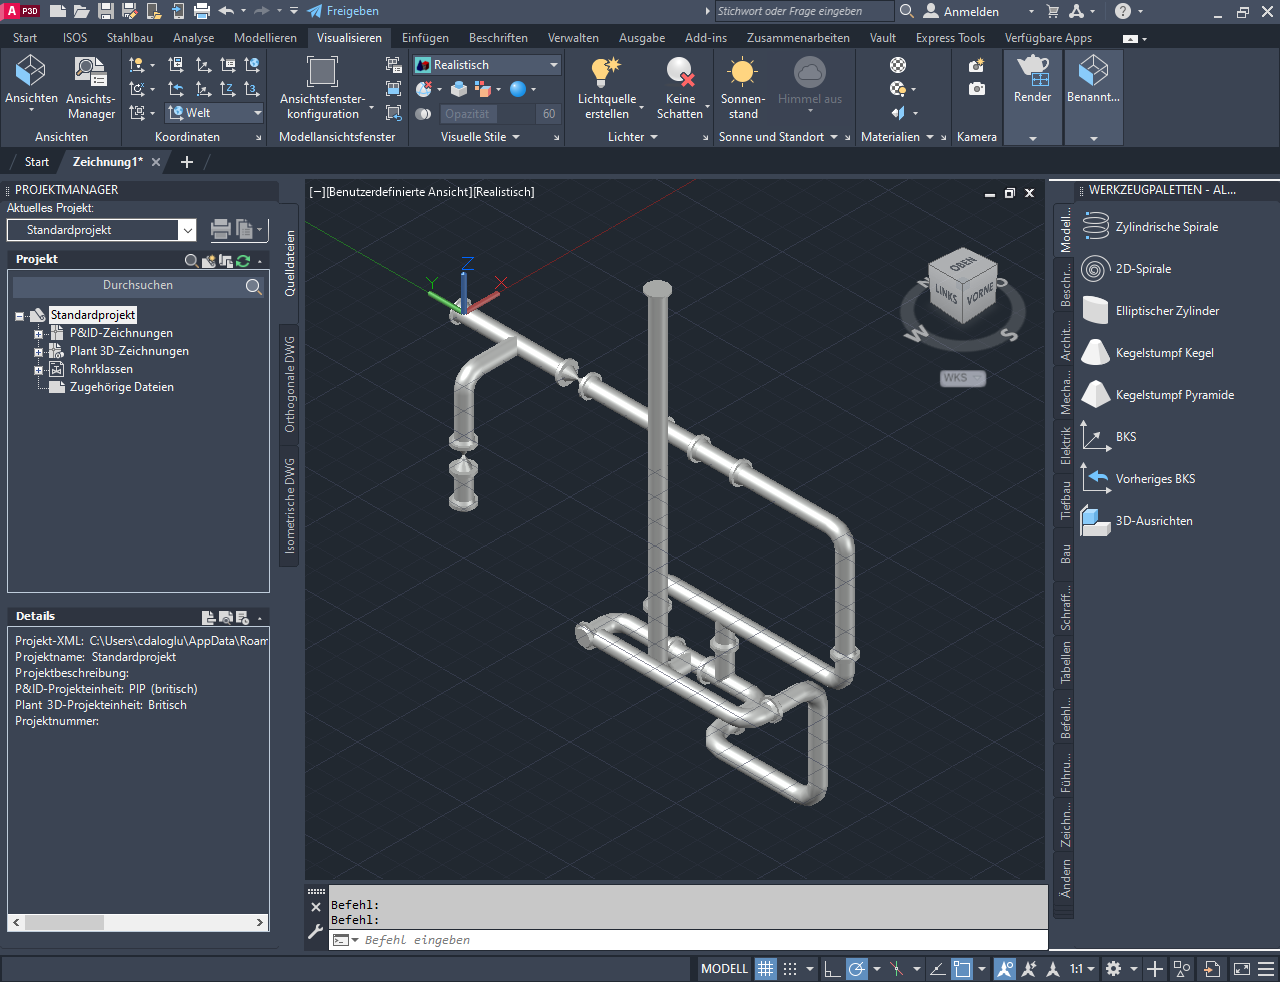Click the Ansichtsfensterkonfiguration icon
The width and height of the screenshot is (1280, 982).
click(x=322, y=72)
